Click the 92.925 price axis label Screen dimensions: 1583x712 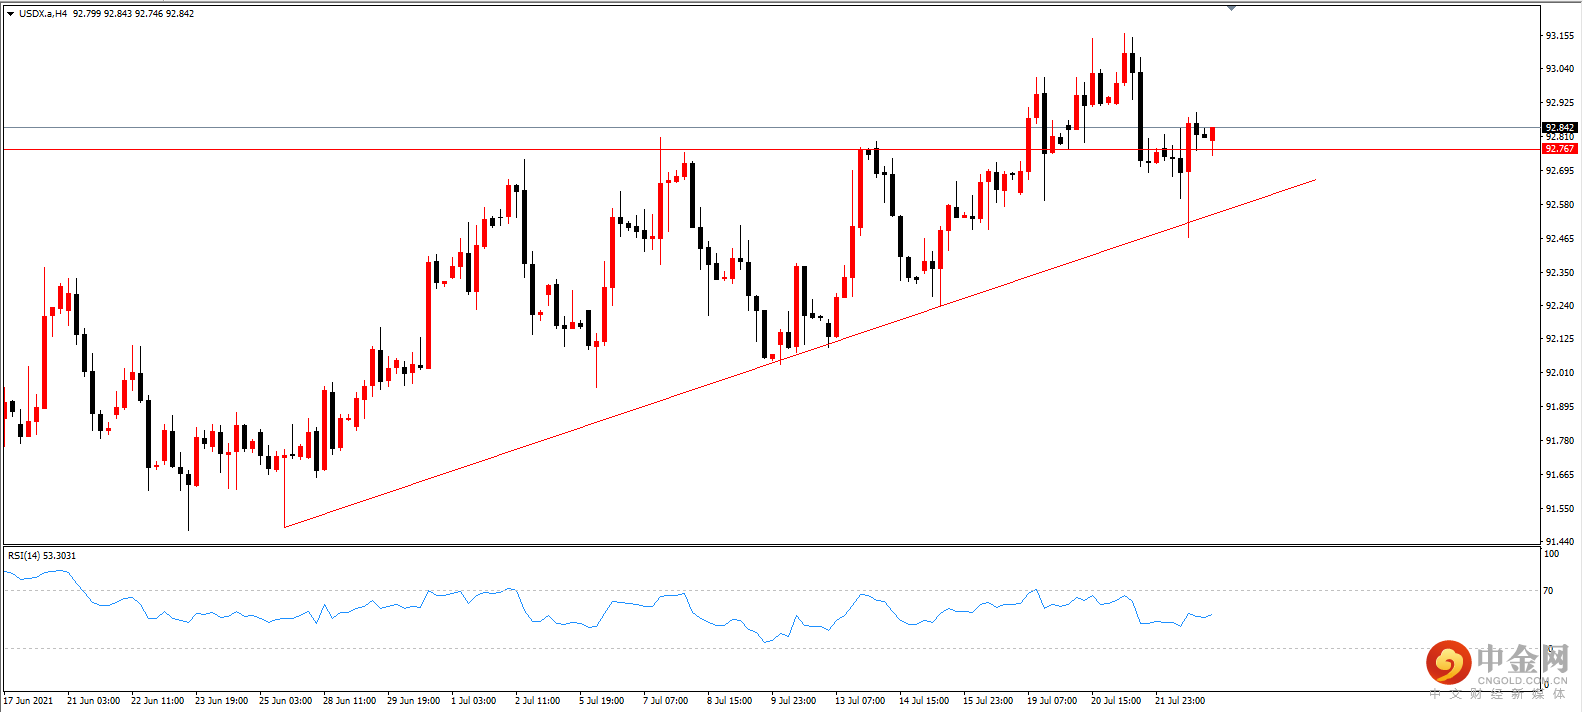[1560, 103]
